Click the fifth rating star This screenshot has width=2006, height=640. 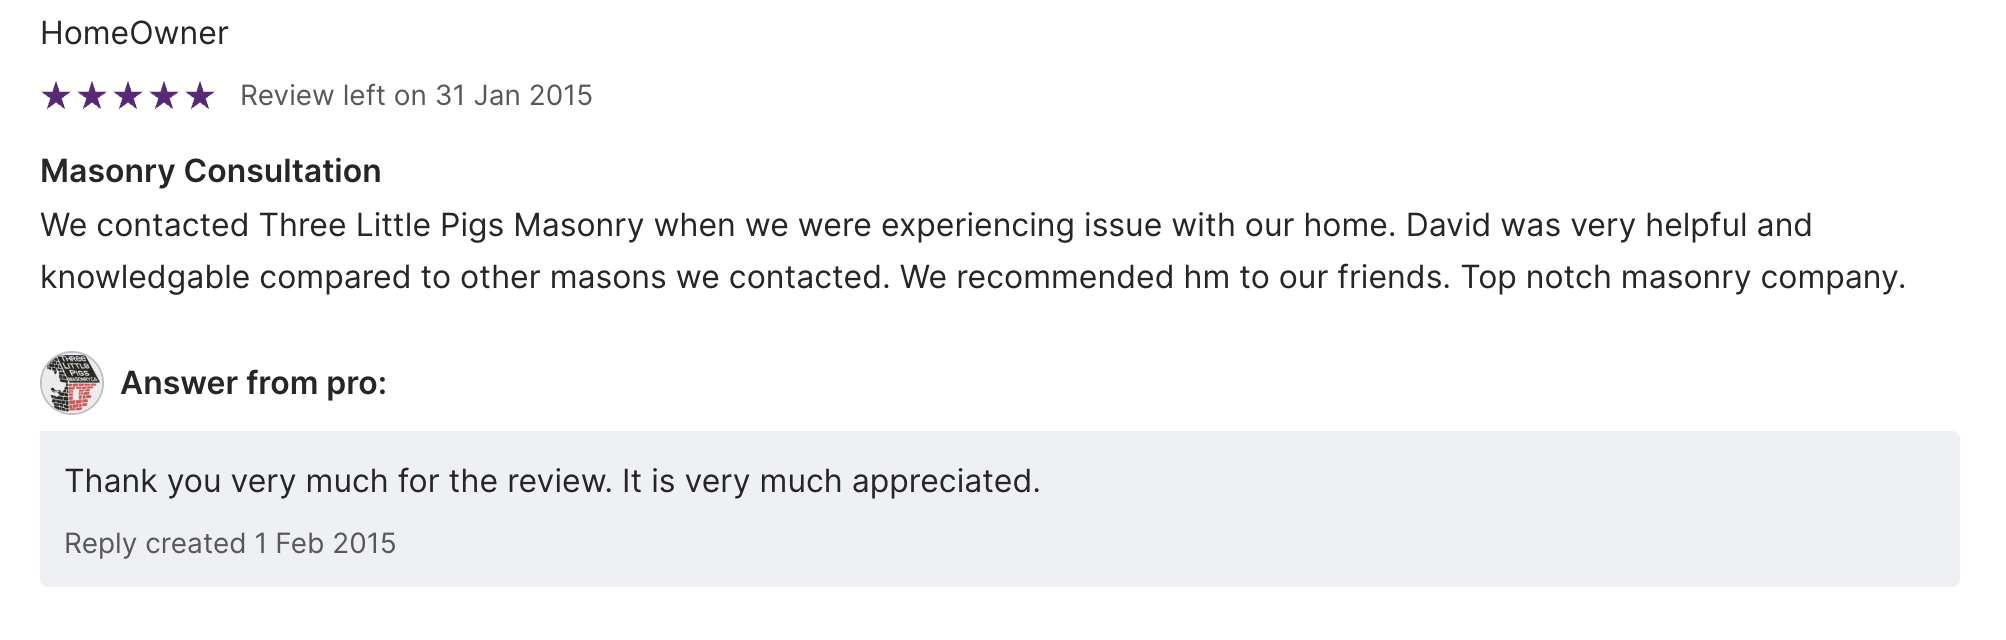(200, 96)
